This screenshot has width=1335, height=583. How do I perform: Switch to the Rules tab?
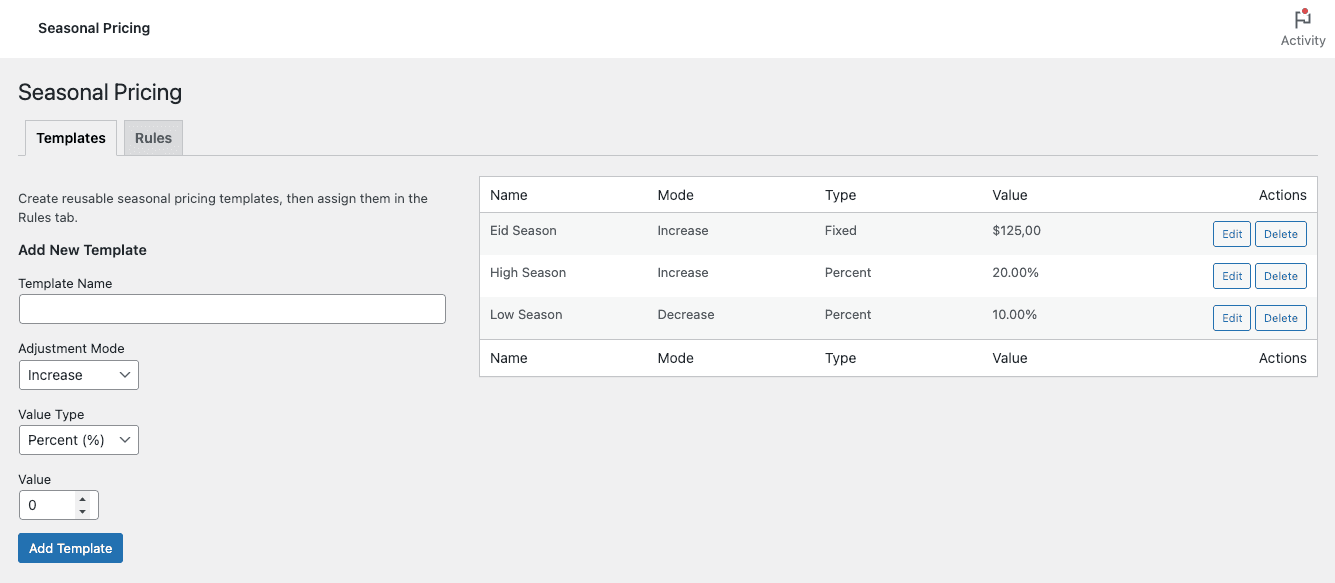click(x=153, y=138)
